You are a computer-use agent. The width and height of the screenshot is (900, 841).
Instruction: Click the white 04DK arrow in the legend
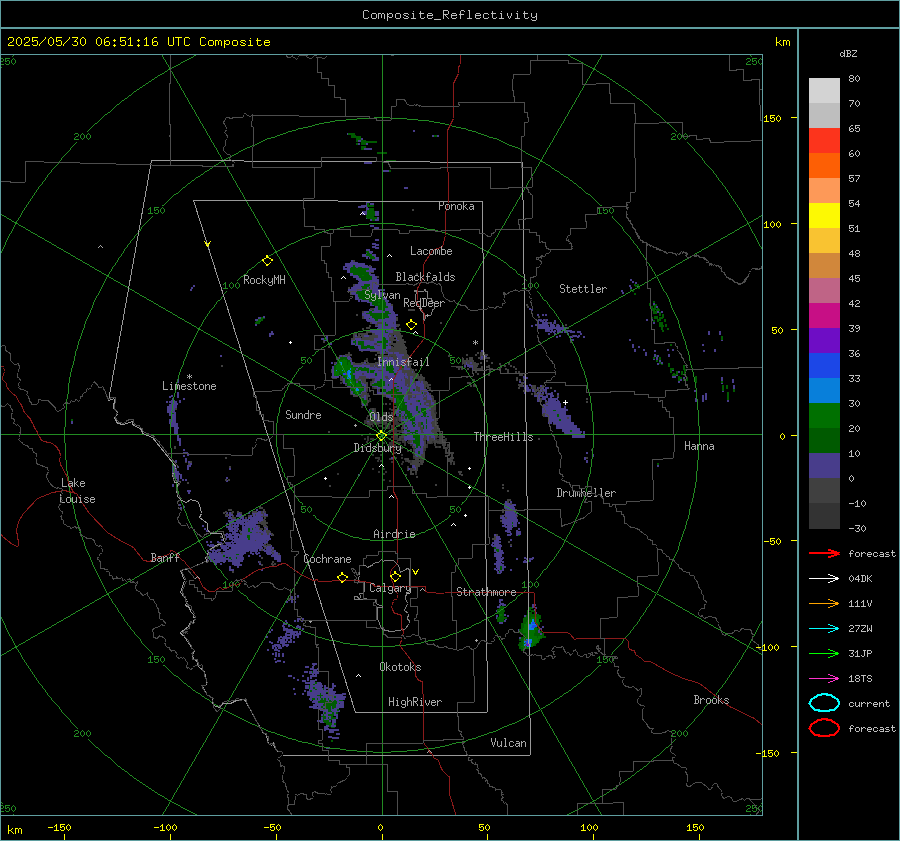point(824,578)
